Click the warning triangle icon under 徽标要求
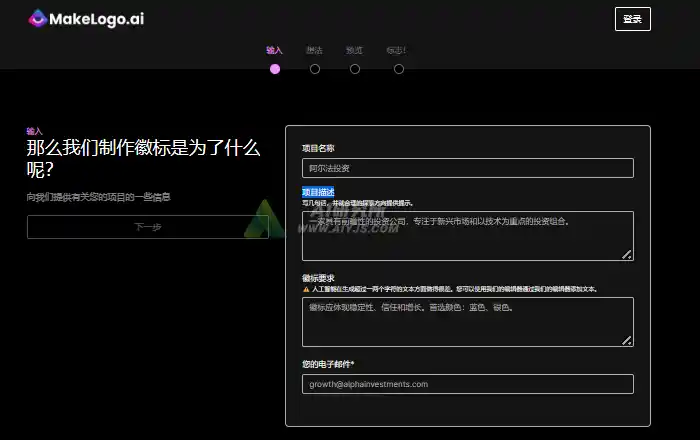The height and width of the screenshot is (440, 700). click(x=306, y=289)
